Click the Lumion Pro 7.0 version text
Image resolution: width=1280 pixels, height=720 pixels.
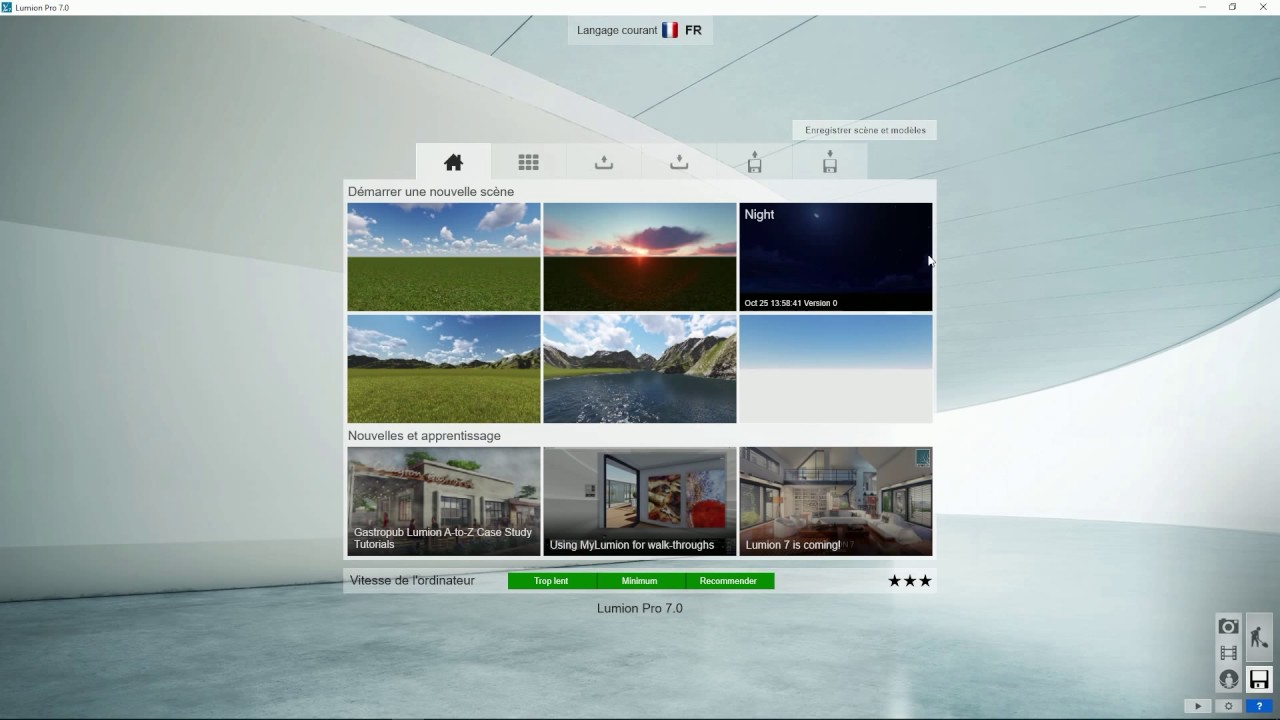640,608
